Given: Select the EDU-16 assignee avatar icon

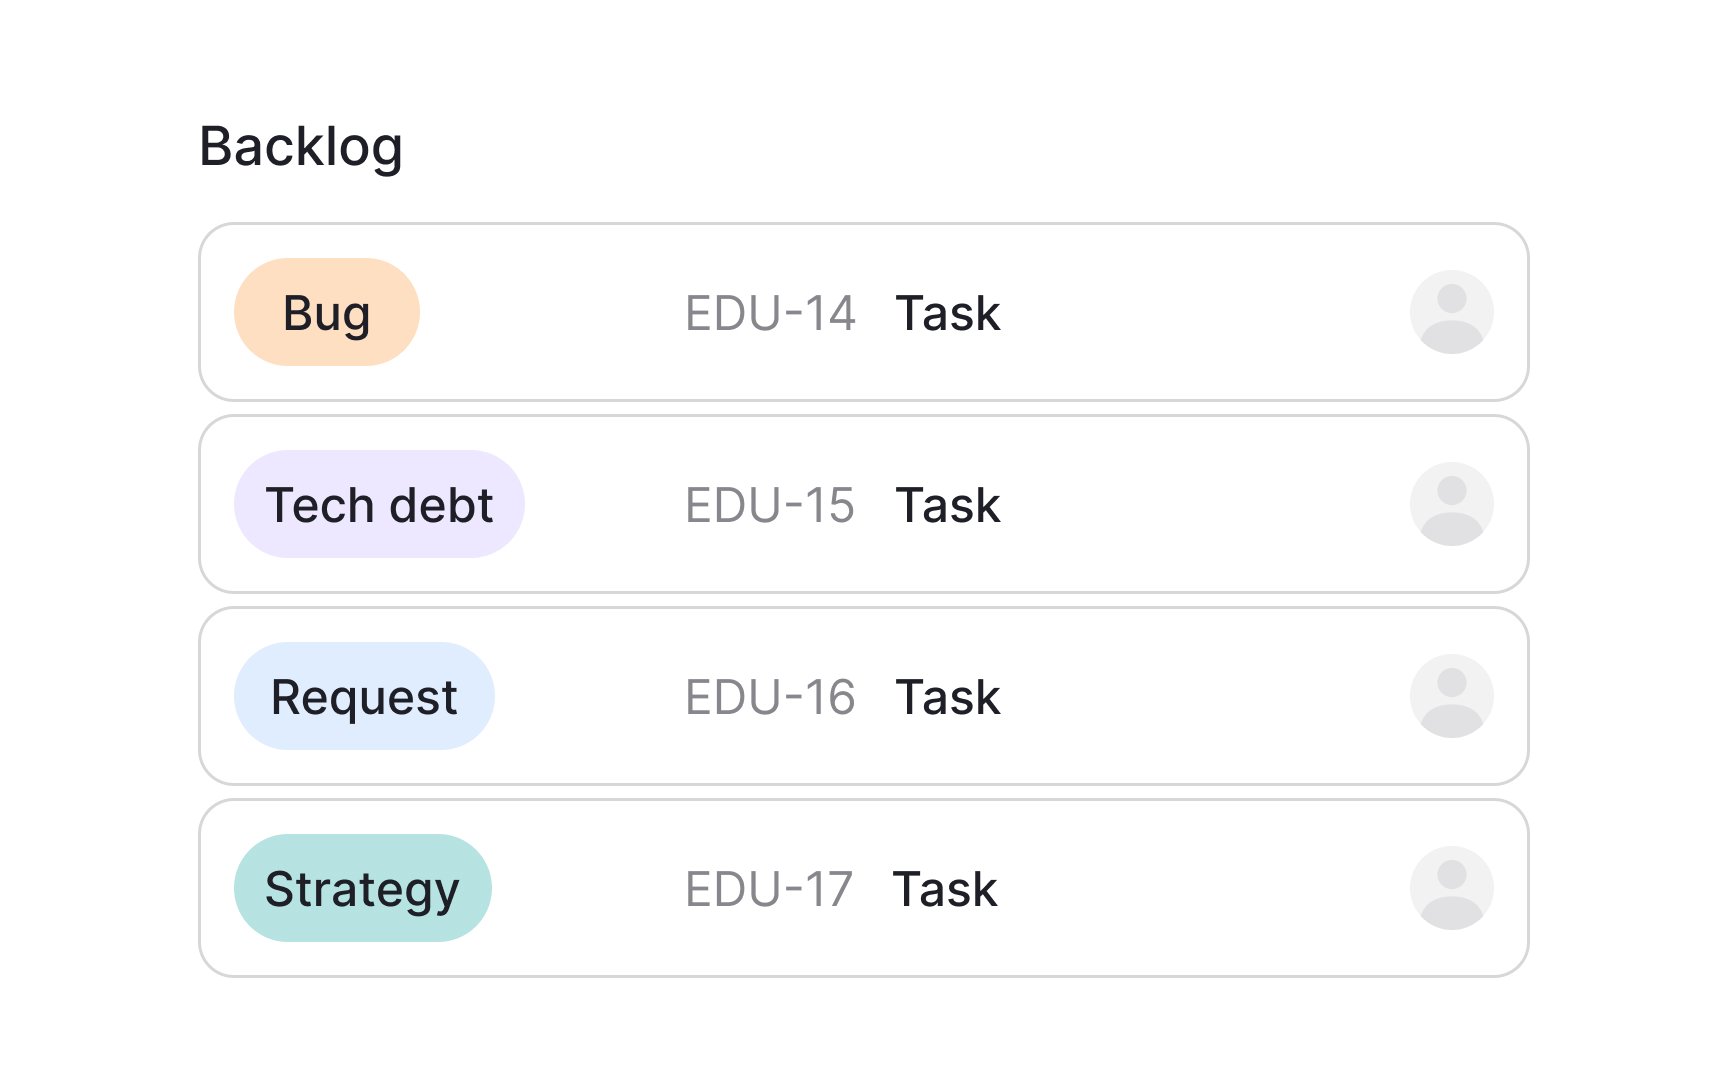Looking at the screenshot, I should [x=1451, y=696].
